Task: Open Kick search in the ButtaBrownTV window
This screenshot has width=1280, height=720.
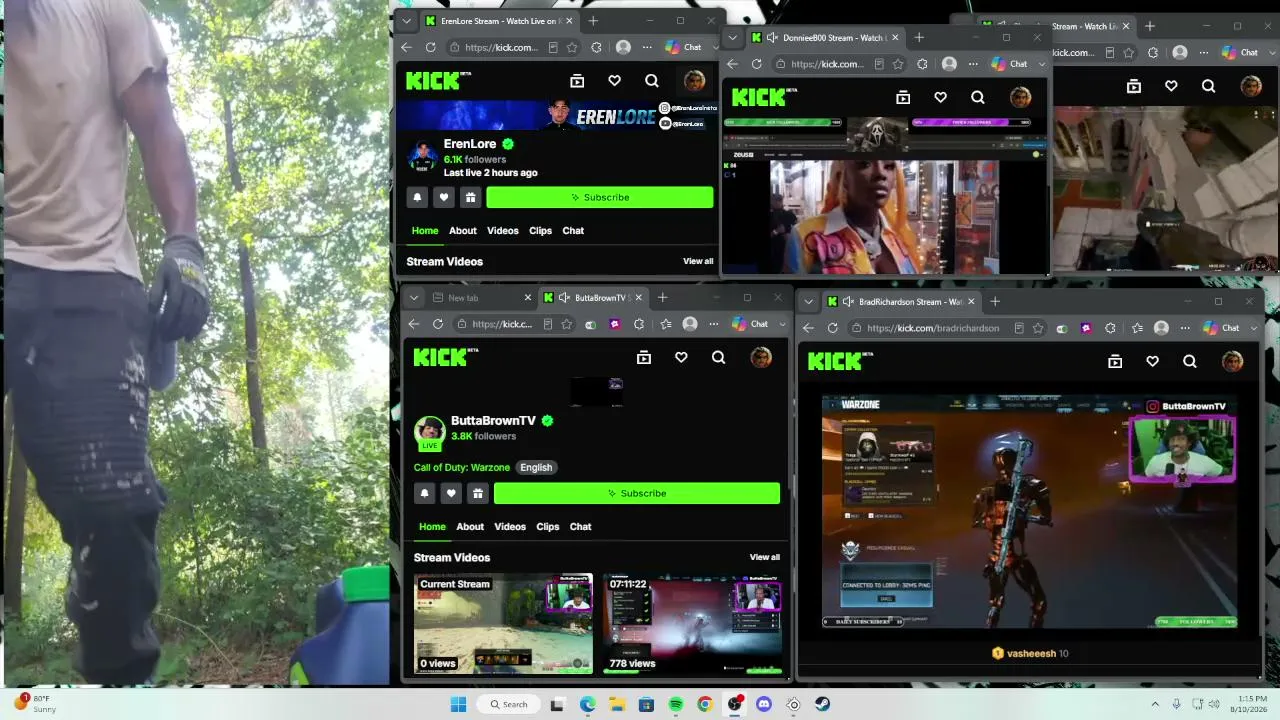Action: (x=718, y=357)
